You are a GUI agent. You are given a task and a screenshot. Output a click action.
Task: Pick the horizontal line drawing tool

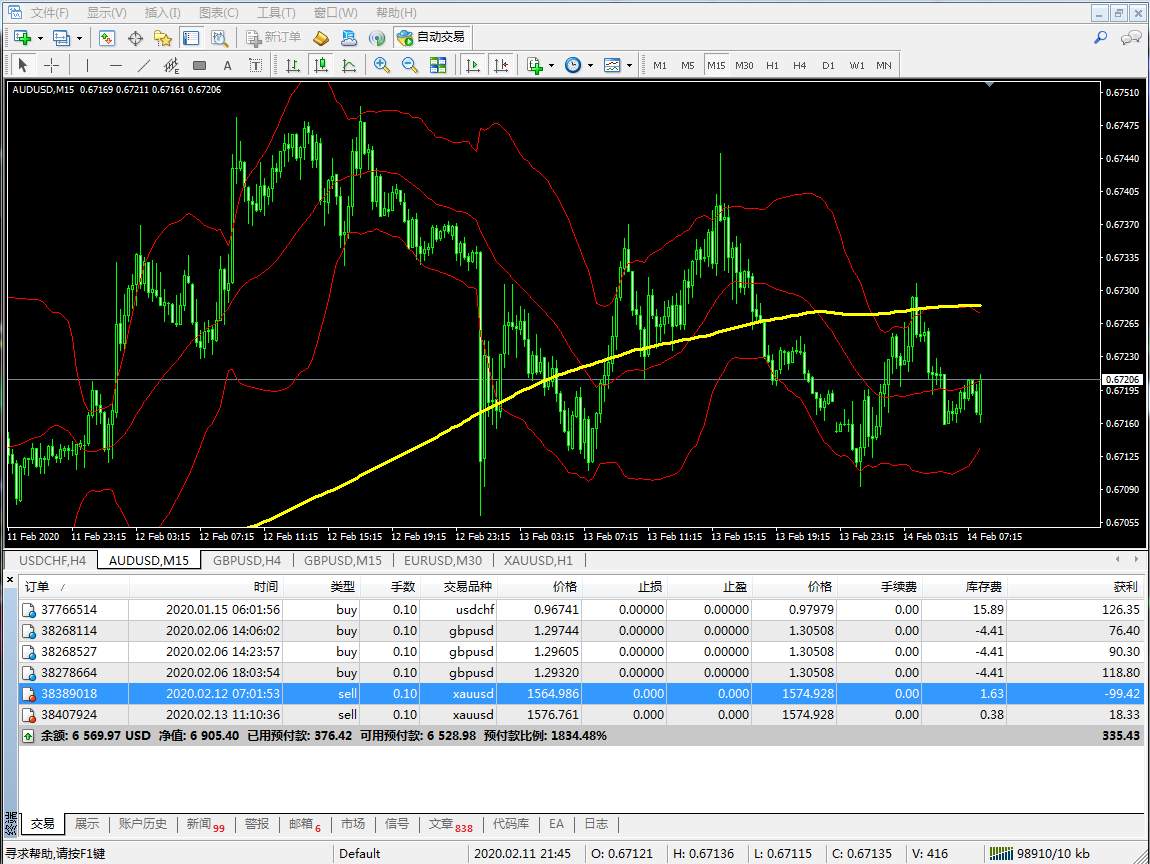click(115, 65)
